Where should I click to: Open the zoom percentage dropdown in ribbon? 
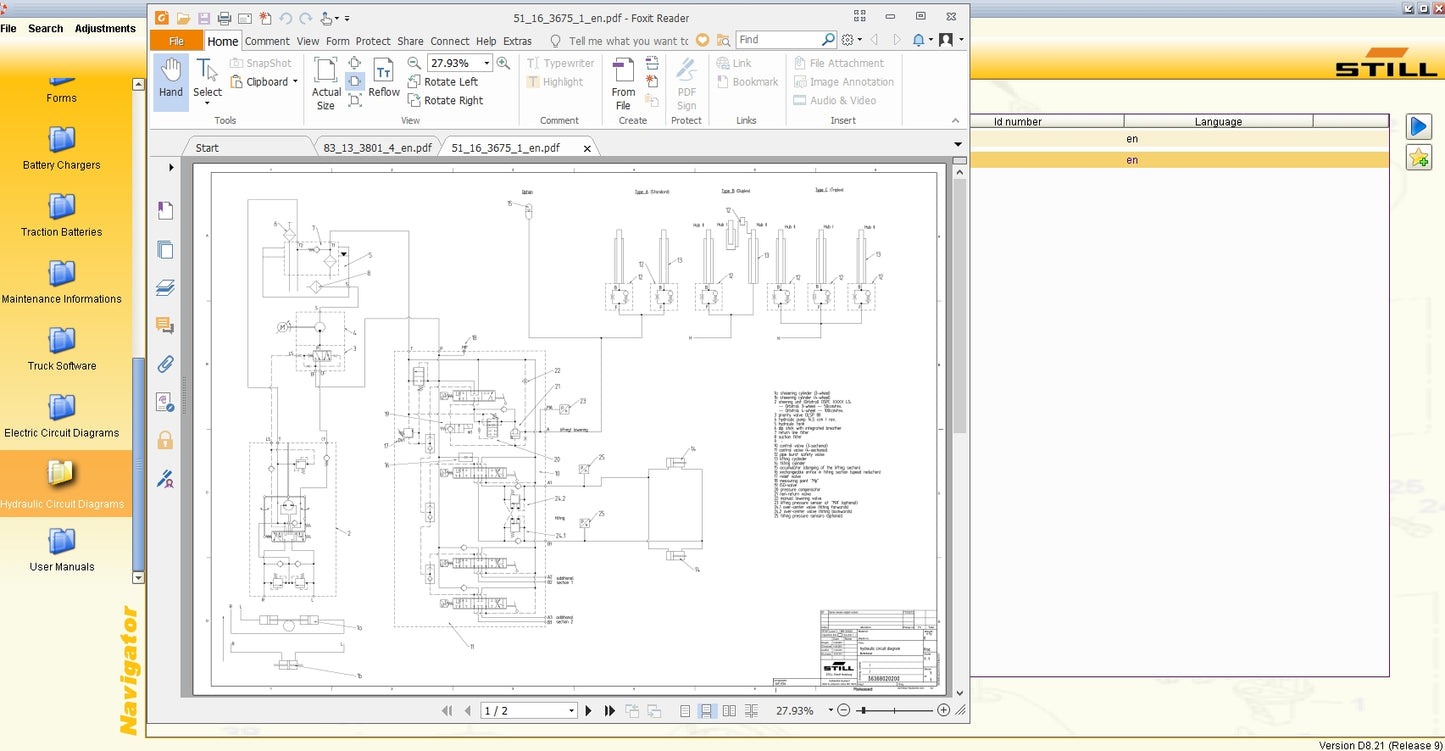(487, 63)
